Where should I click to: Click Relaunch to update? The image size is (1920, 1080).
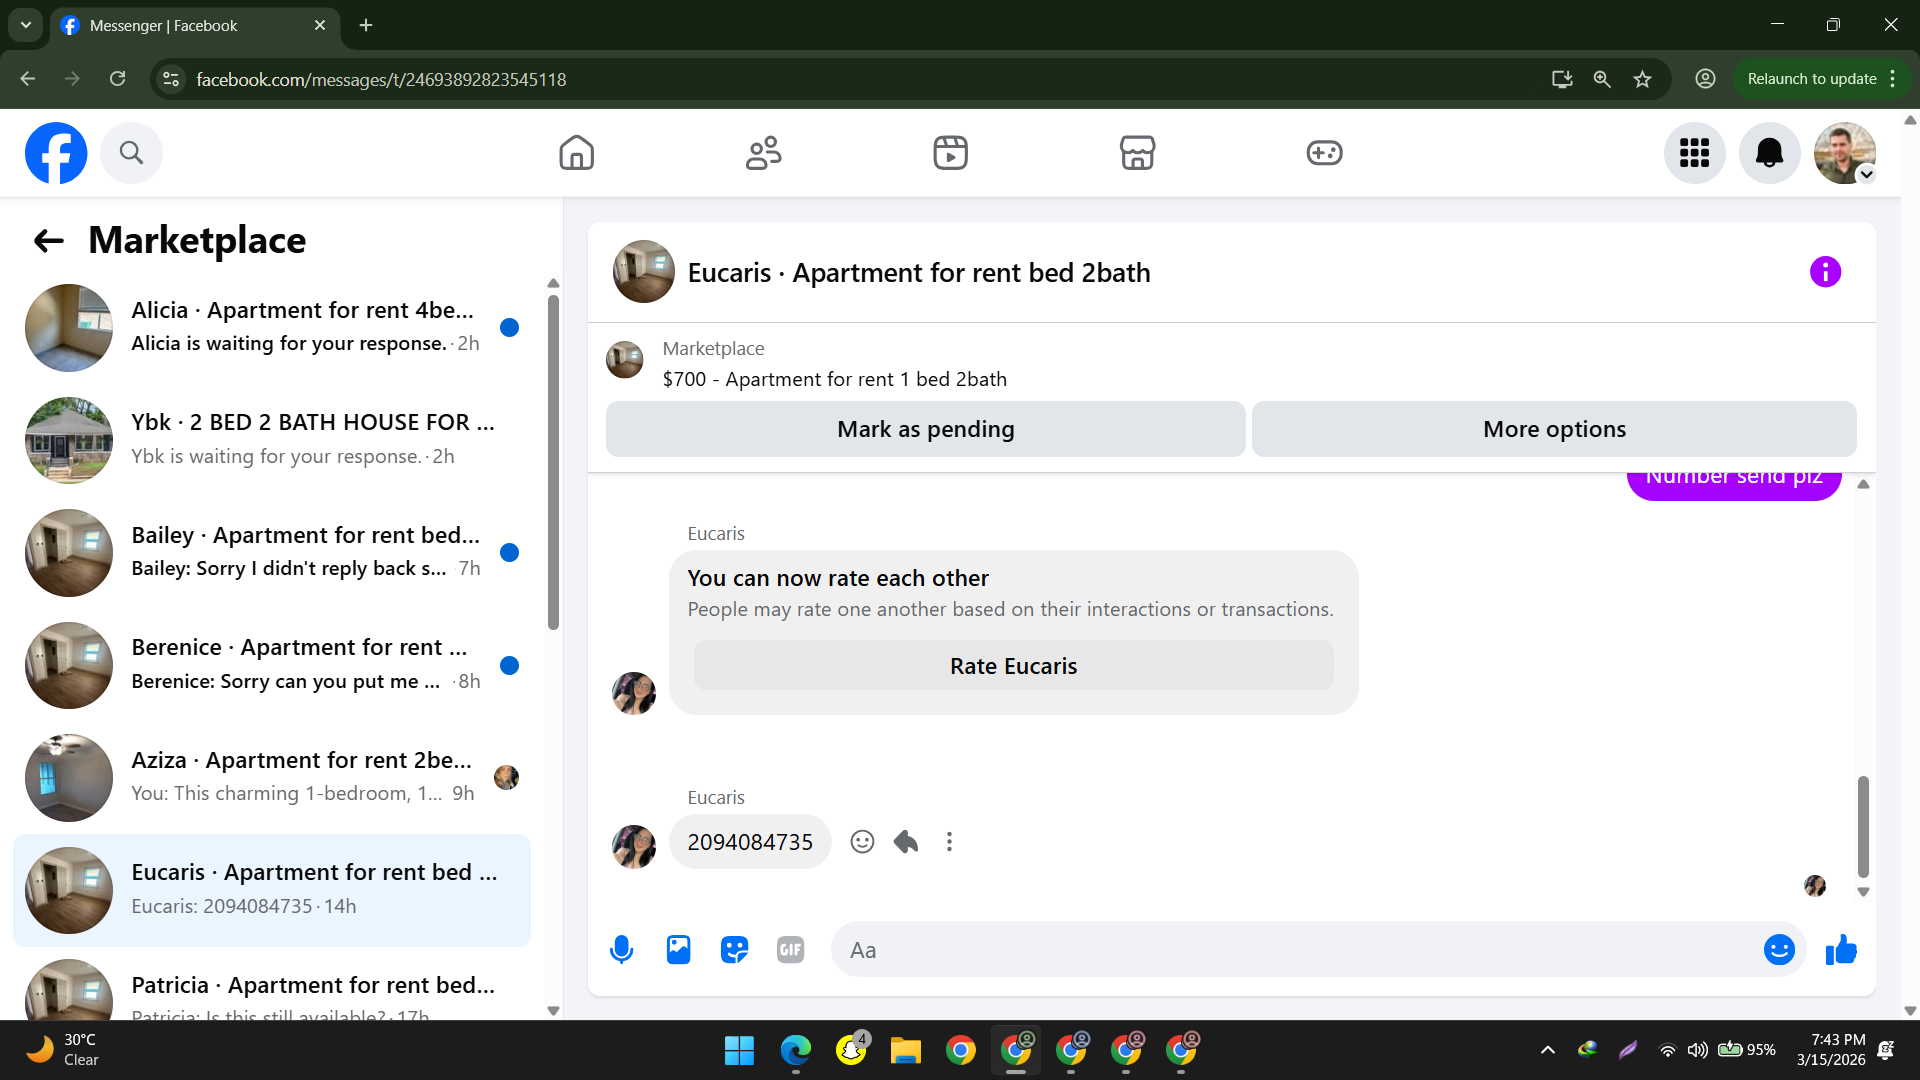tap(1811, 79)
